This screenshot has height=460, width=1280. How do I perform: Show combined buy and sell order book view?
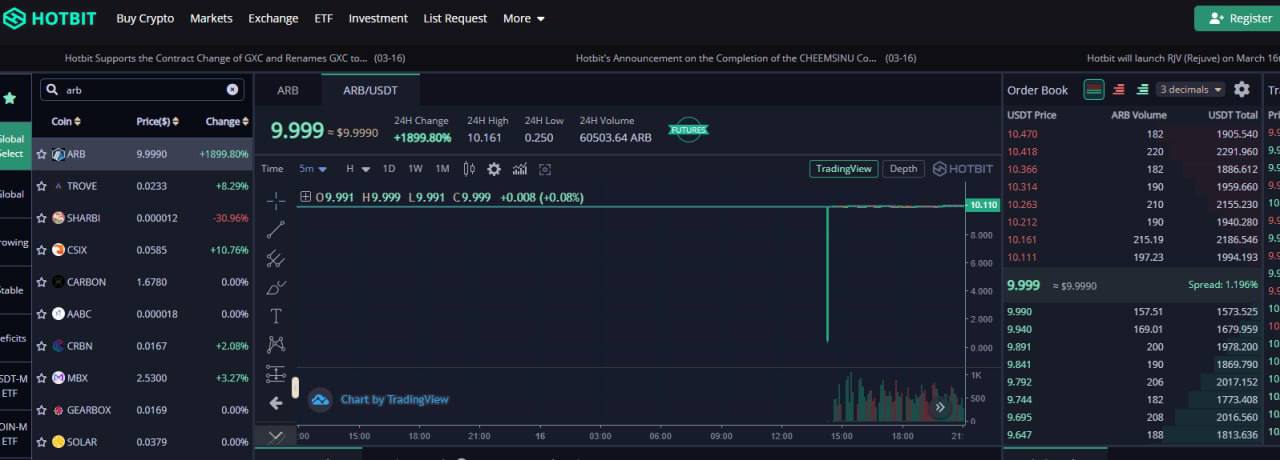coord(1094,89)
